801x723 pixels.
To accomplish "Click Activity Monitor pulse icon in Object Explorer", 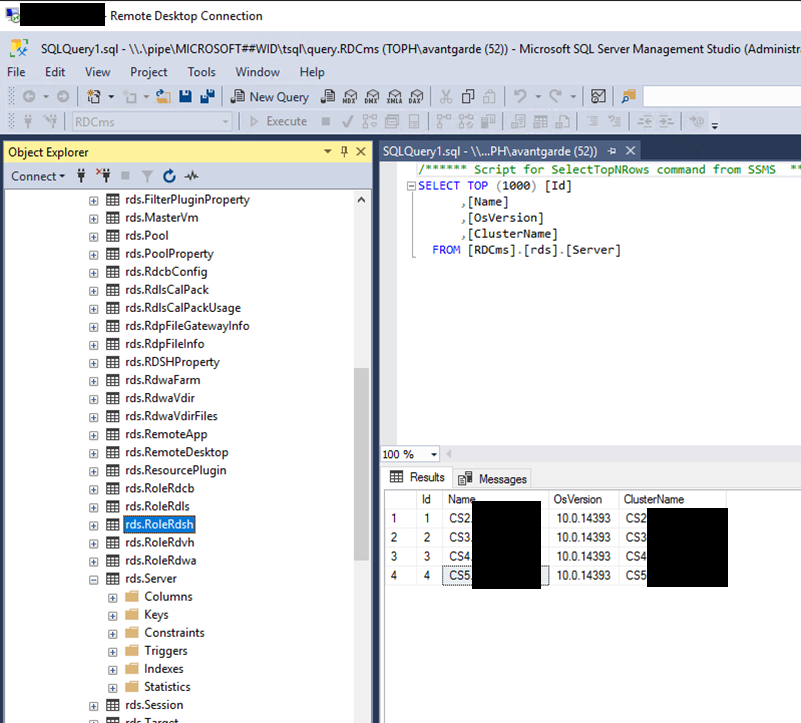I will (x=192, y=176).
